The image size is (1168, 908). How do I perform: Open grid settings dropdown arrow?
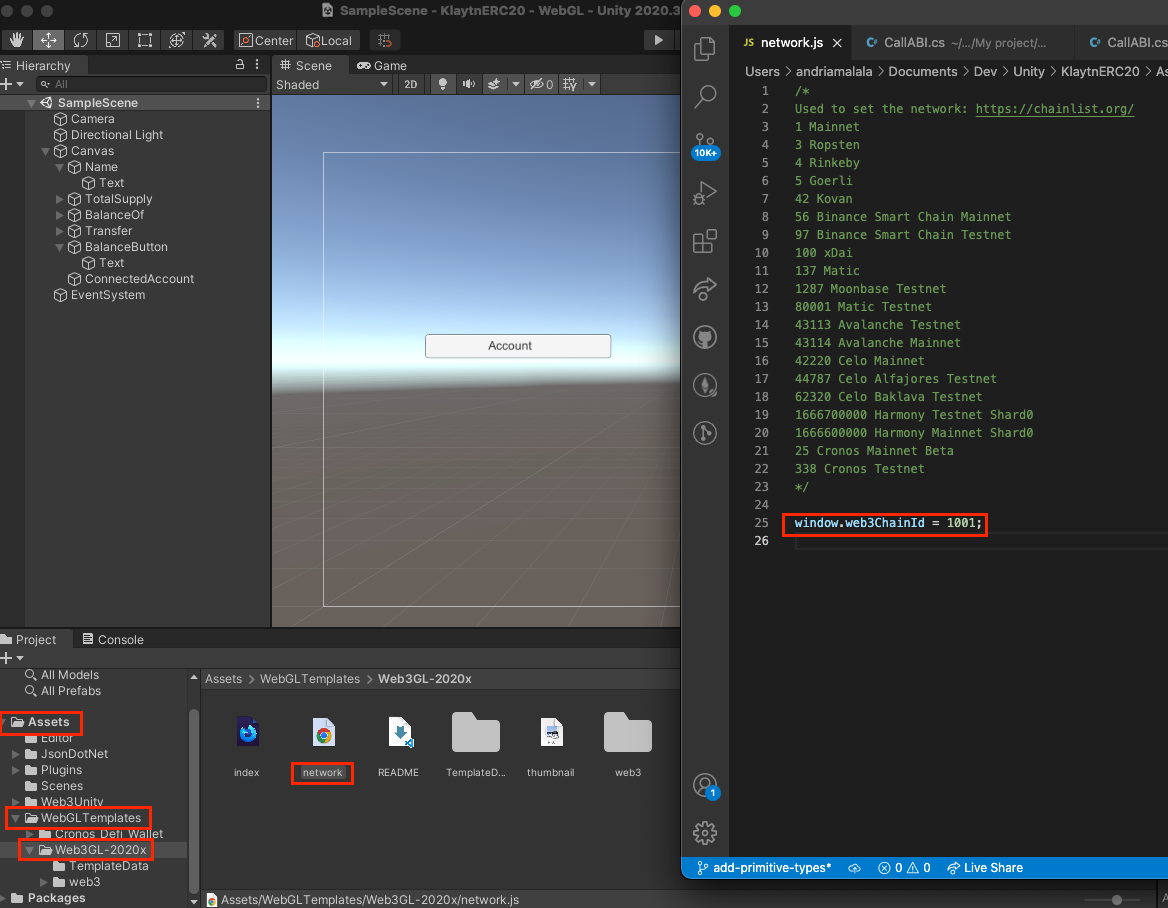(x=592, y=84)
